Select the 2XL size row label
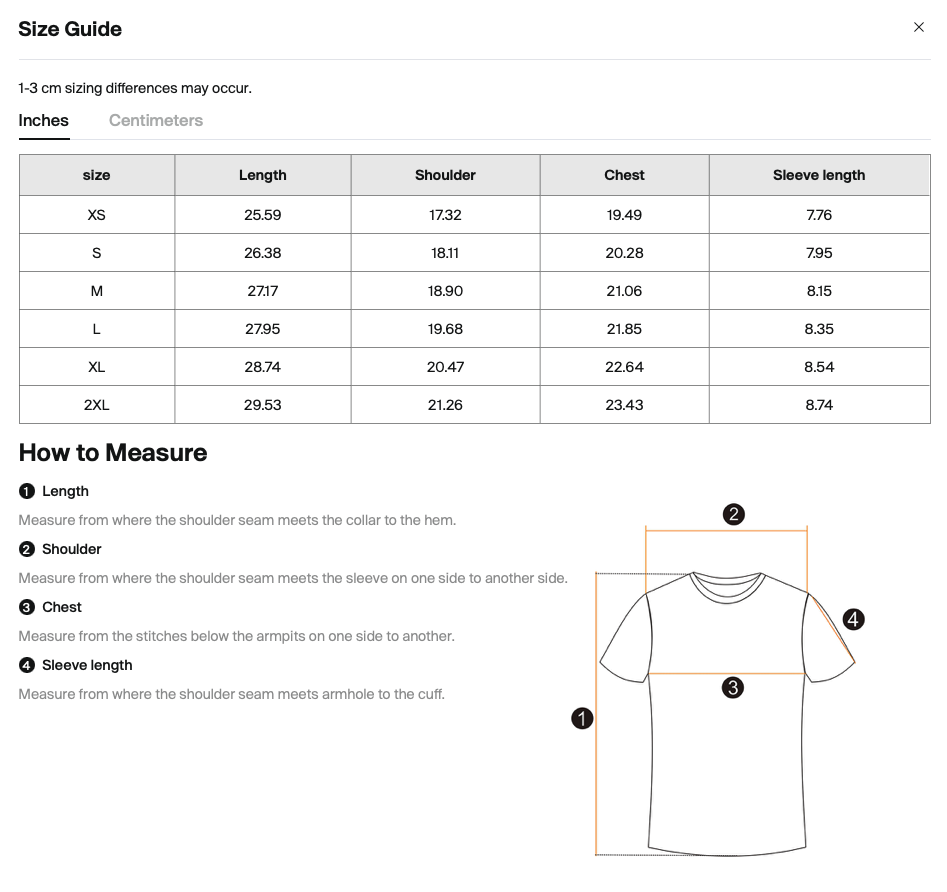Image resolution: width=947 pixels, height=892 pixels. point(96,405)
